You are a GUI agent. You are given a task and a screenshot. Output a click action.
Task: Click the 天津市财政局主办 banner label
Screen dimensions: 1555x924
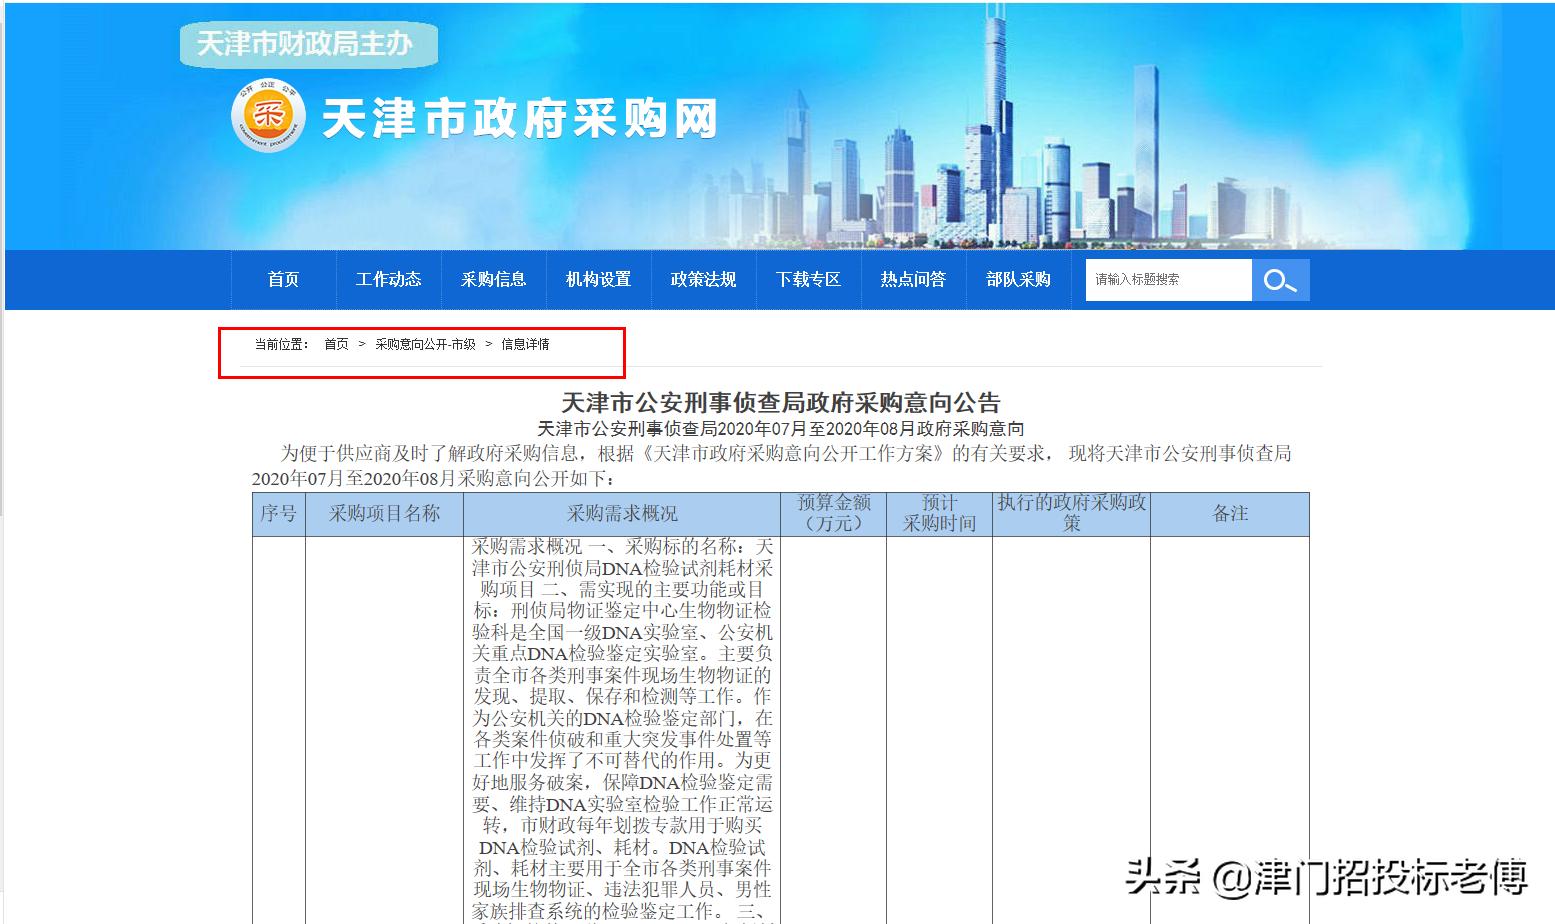[x=308, y=44]
